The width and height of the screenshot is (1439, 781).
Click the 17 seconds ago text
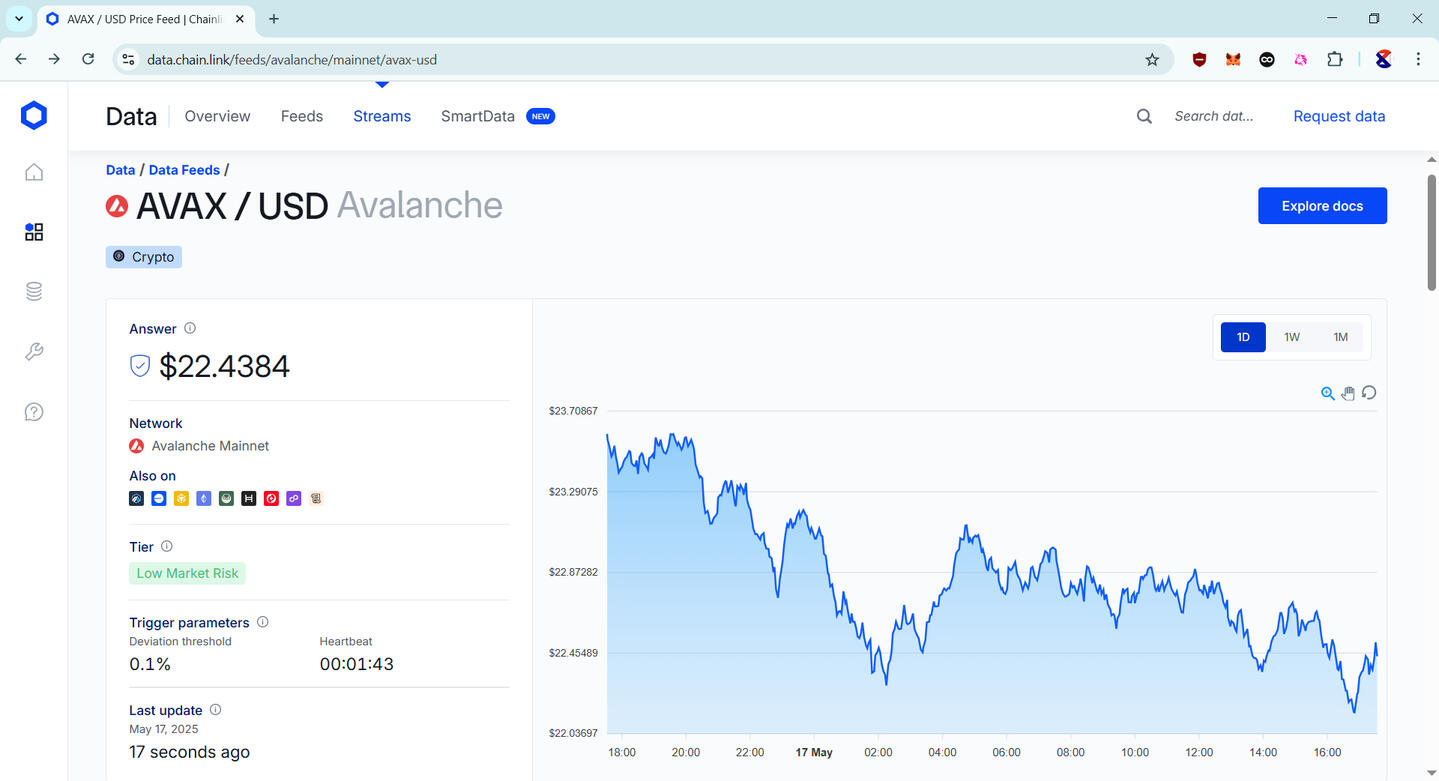(190, 752)
